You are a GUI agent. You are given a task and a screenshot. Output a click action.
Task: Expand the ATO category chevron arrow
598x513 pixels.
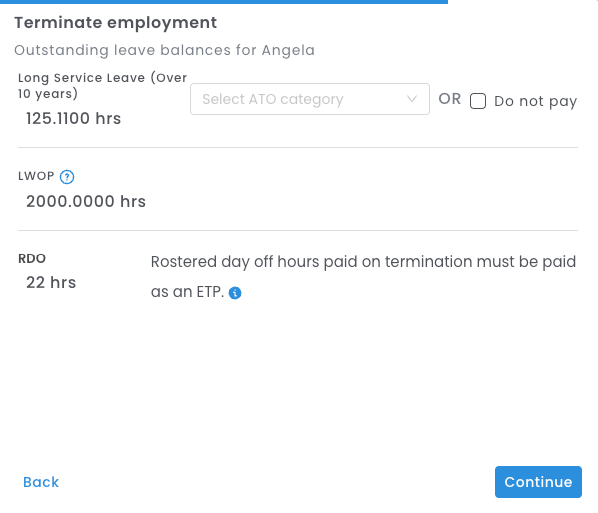[412, 99]
